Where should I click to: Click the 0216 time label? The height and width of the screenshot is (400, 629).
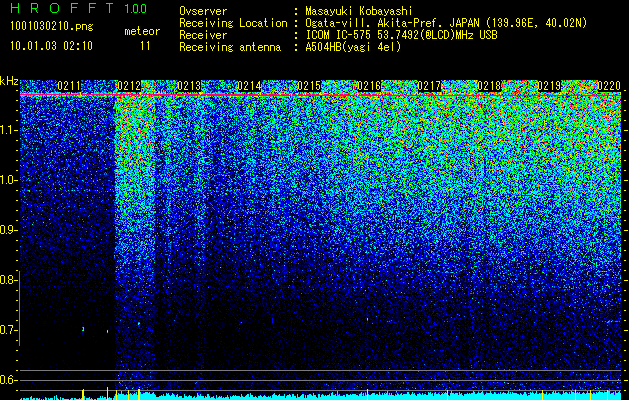(369, 86)
